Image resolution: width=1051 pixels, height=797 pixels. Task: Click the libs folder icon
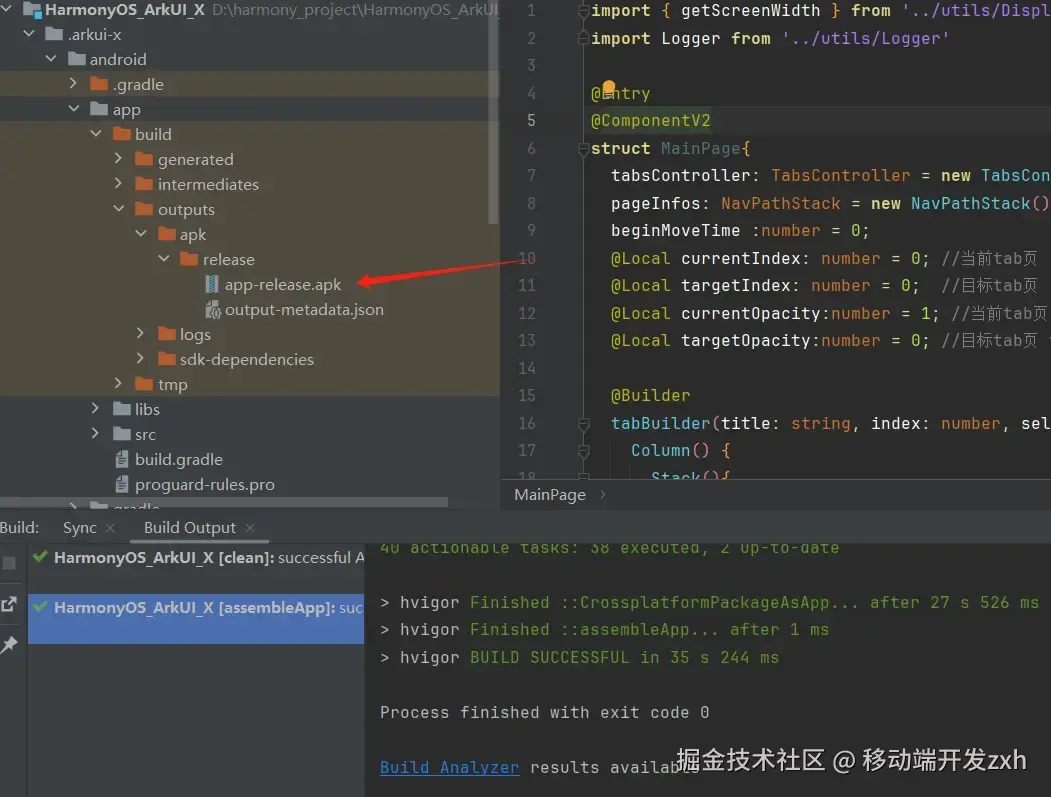122,409
